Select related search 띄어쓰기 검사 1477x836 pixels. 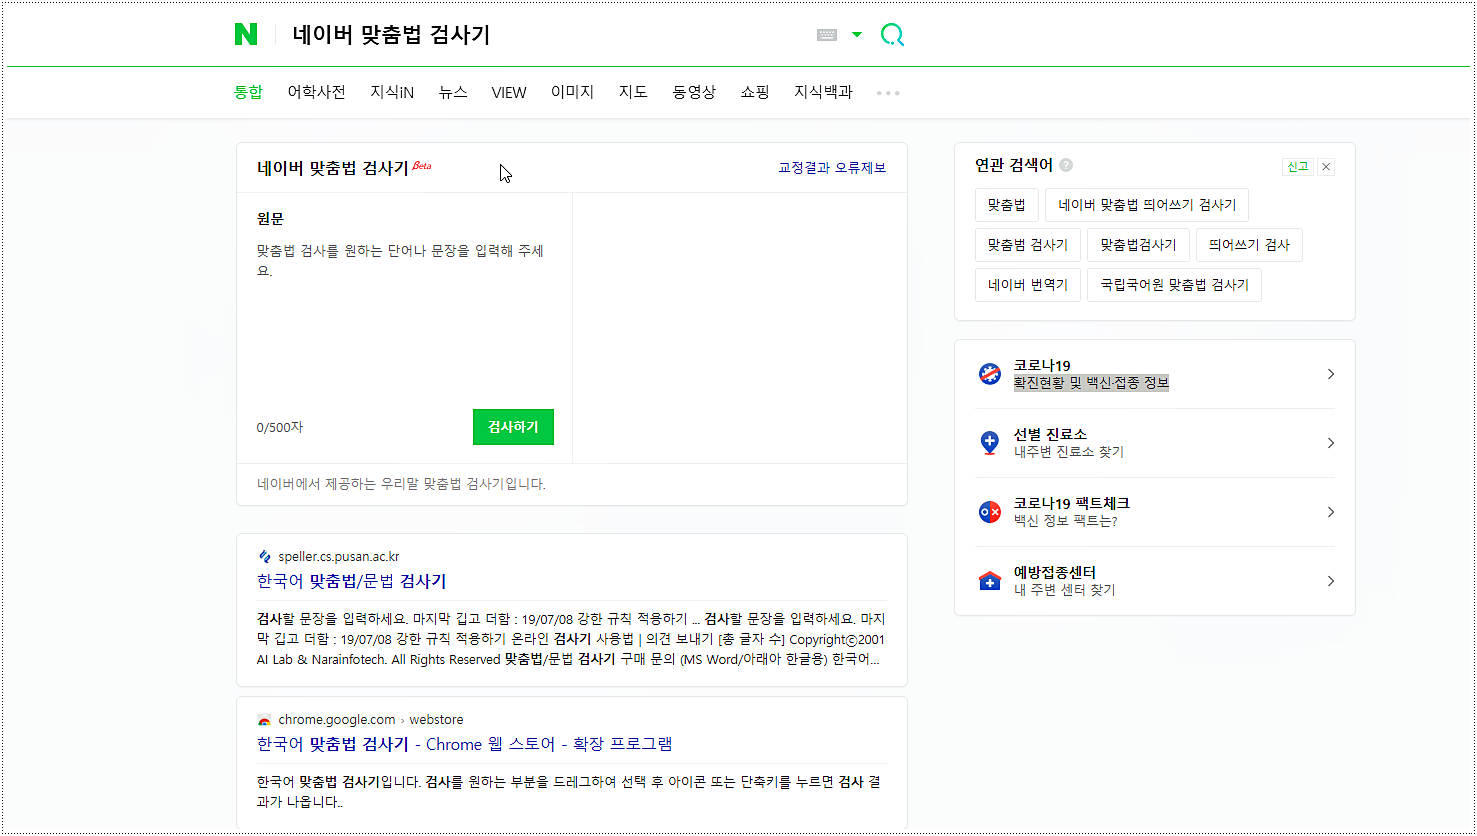click(x=1249, y=245)
